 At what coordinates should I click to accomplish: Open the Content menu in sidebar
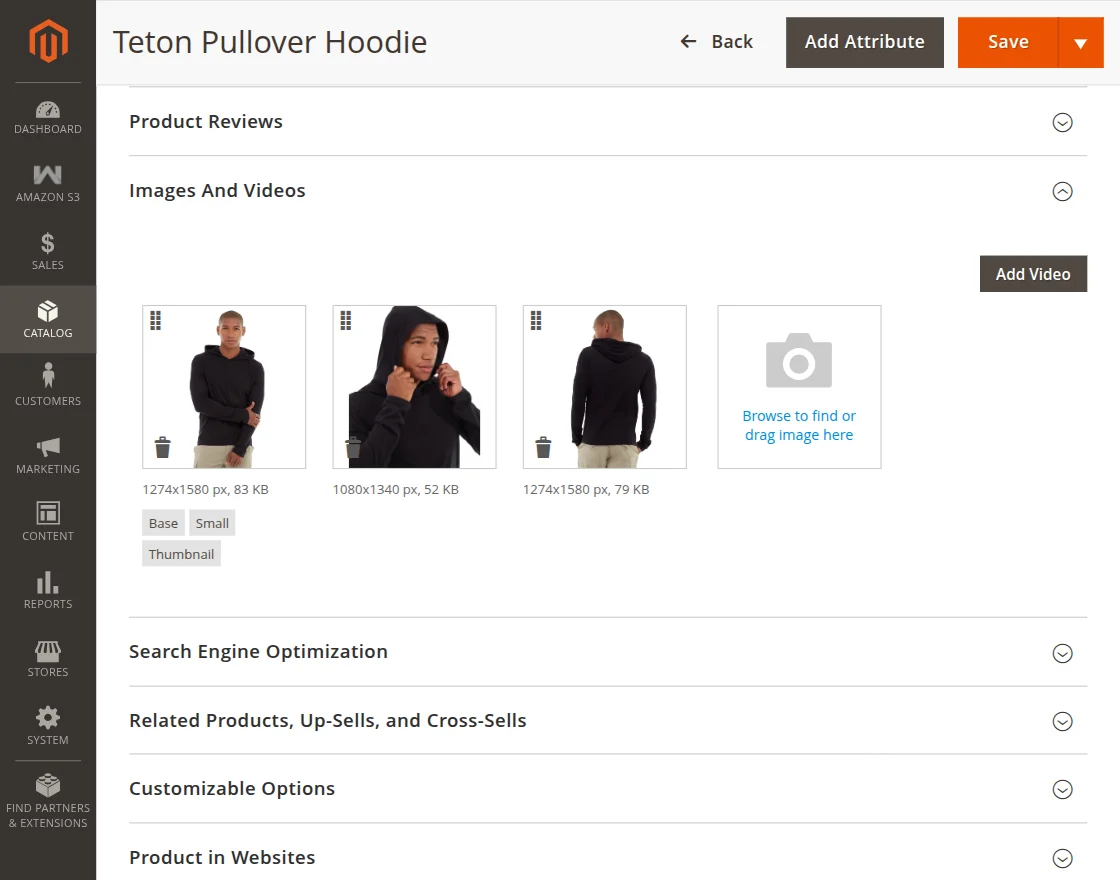coord(48,521)
